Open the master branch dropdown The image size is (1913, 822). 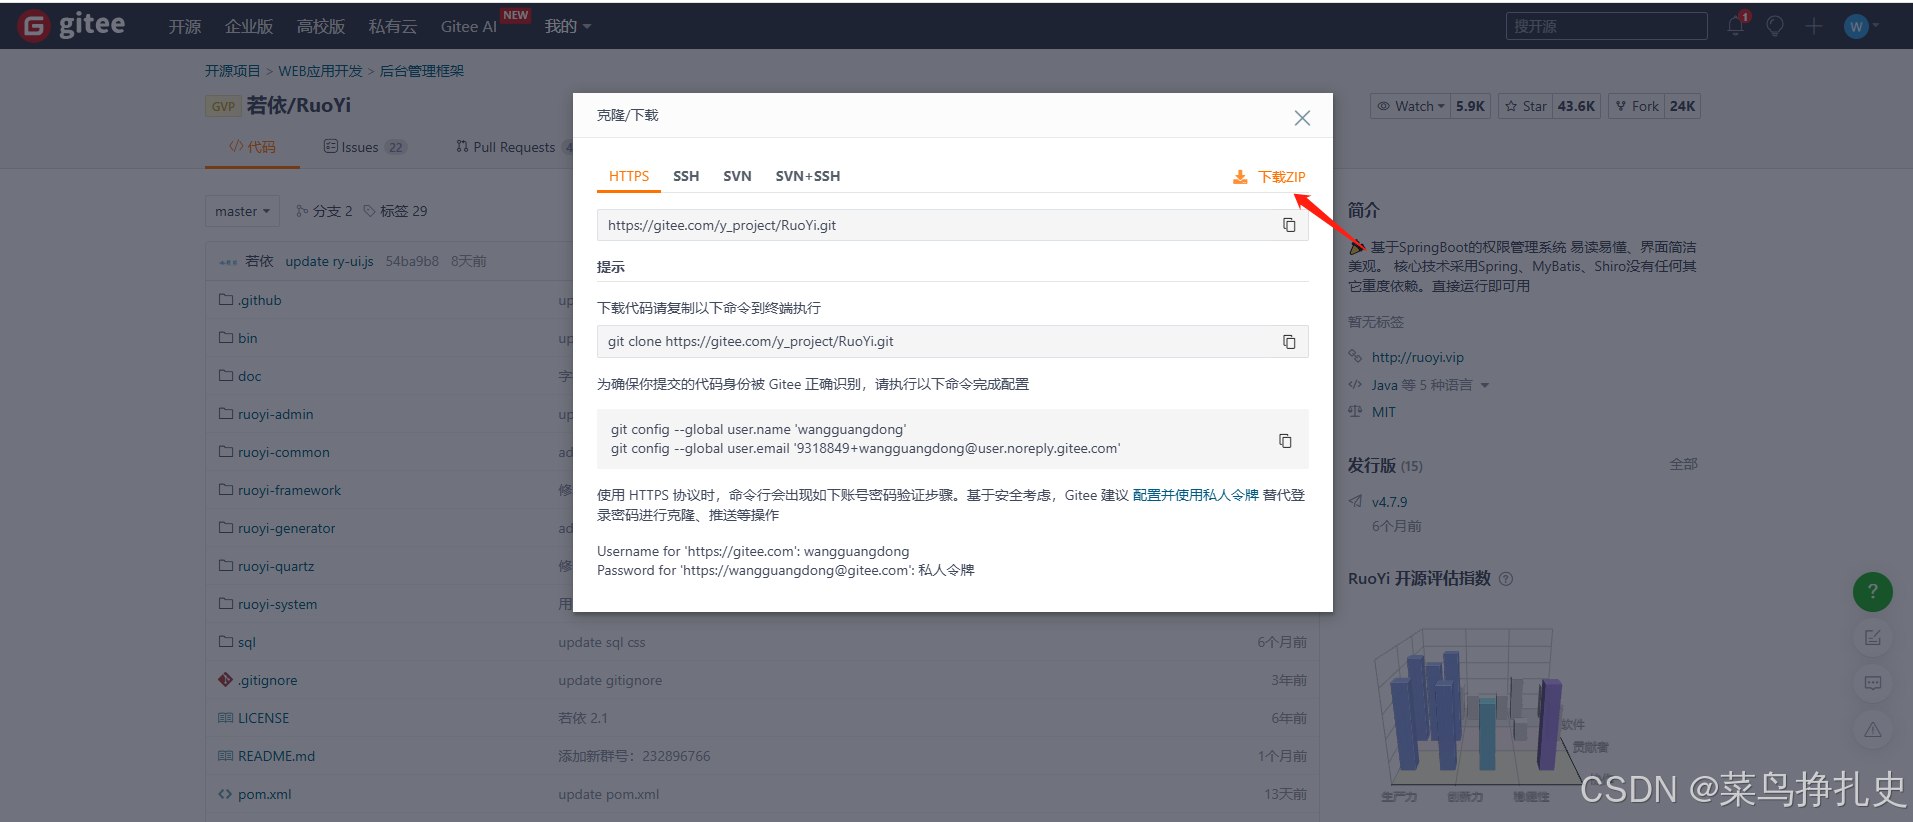pos(242,211)
